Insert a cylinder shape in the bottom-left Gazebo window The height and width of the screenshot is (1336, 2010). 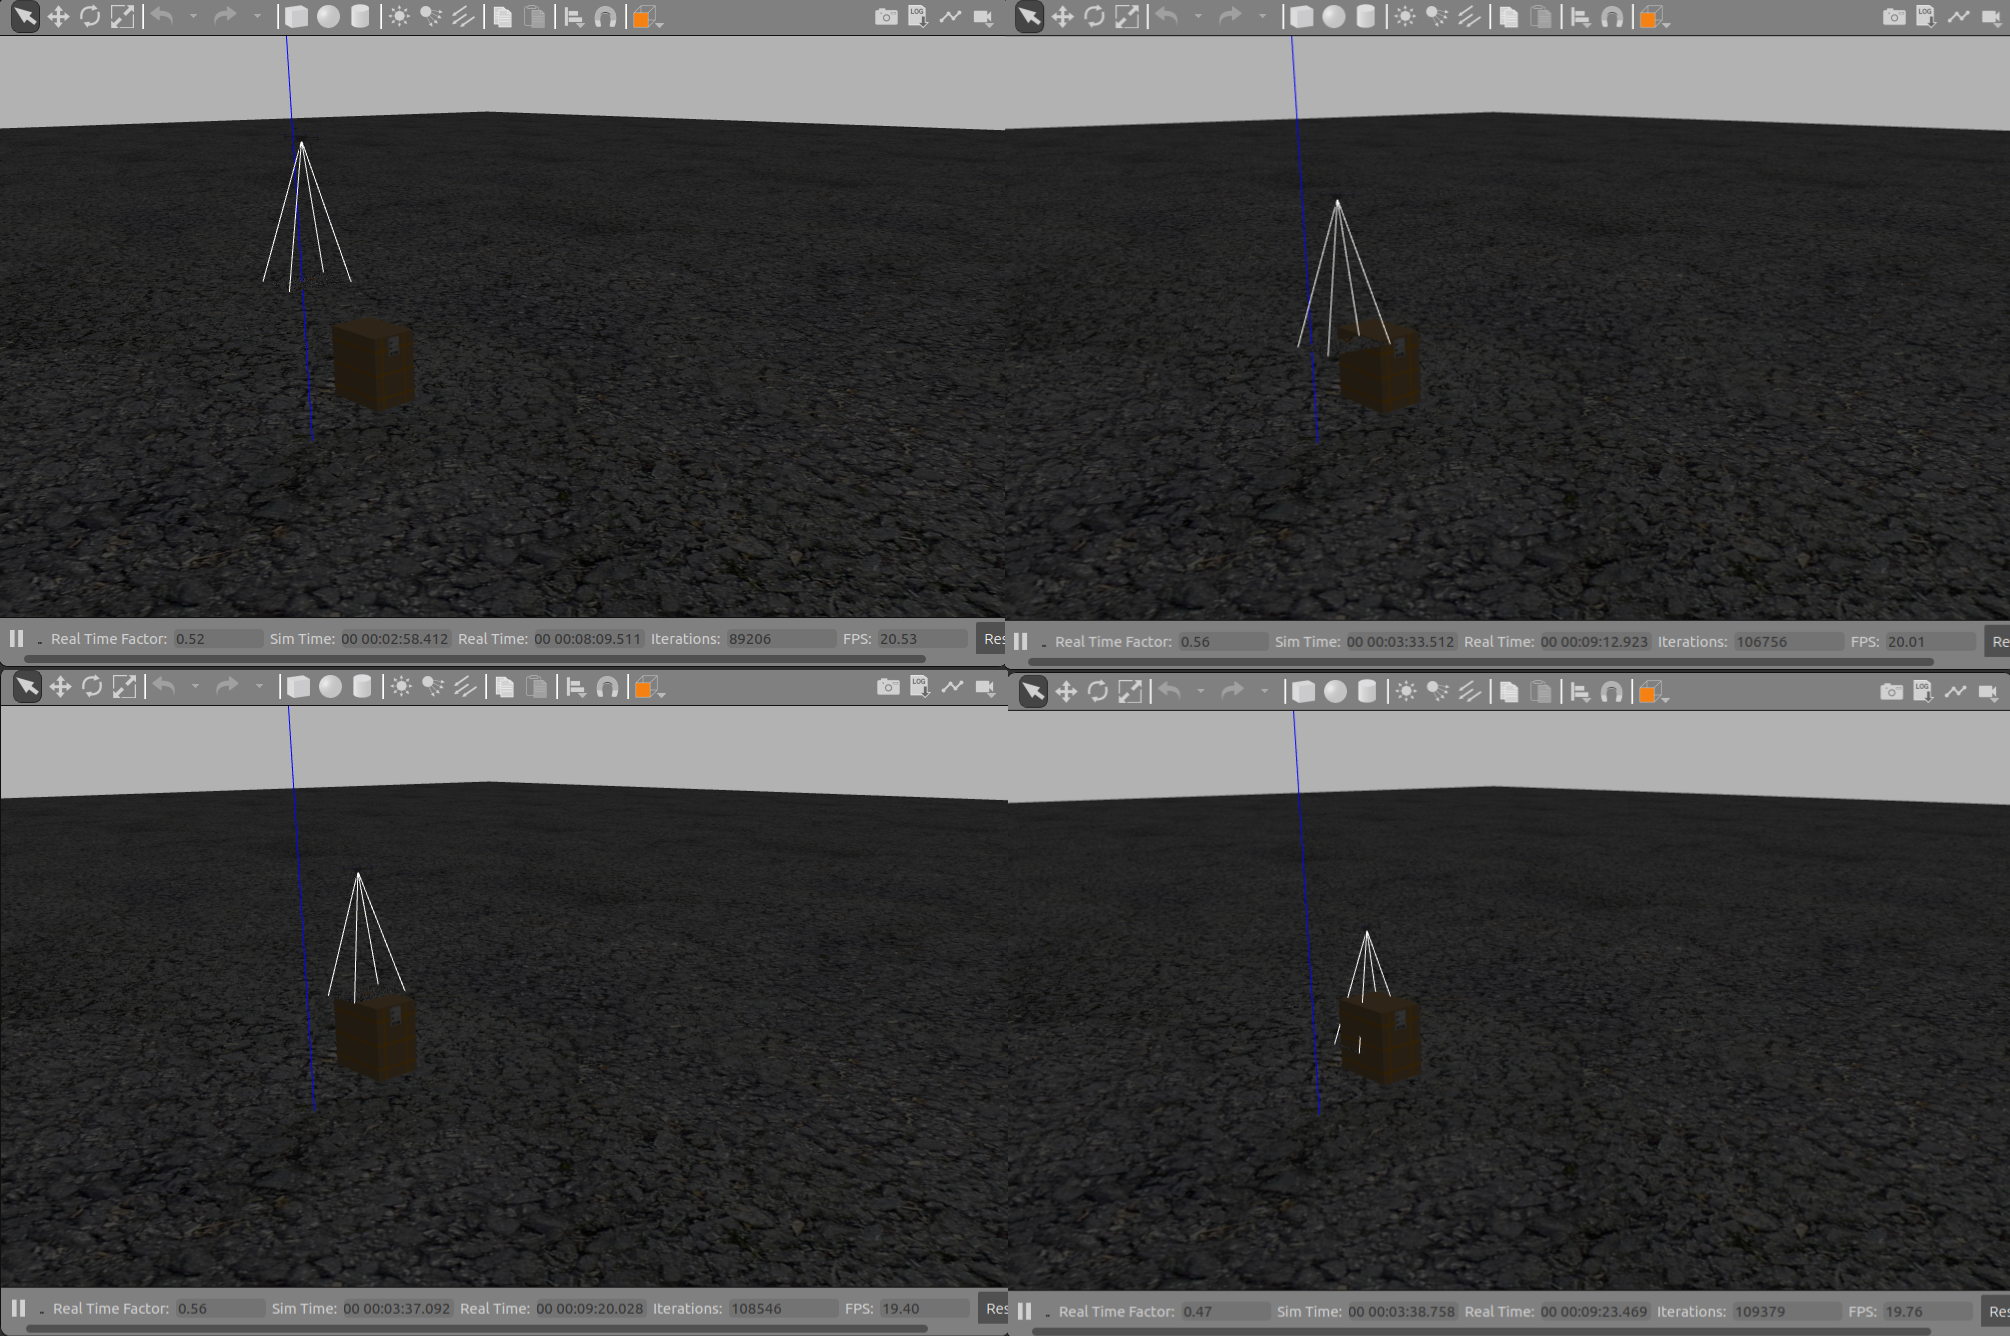pos(362,686)
